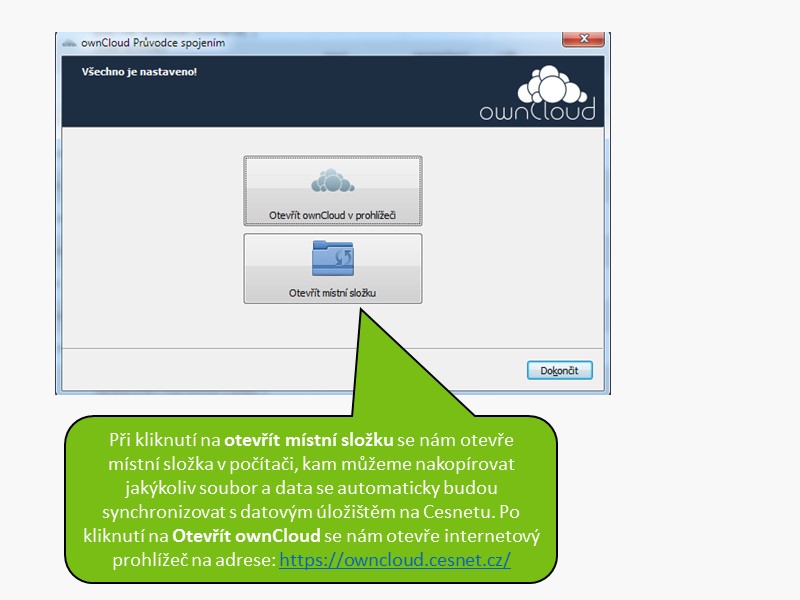Open the owncloud.cesnet.cz hyperlink
The height and width of the screenshot is (600, 800).
pos(395,560)
